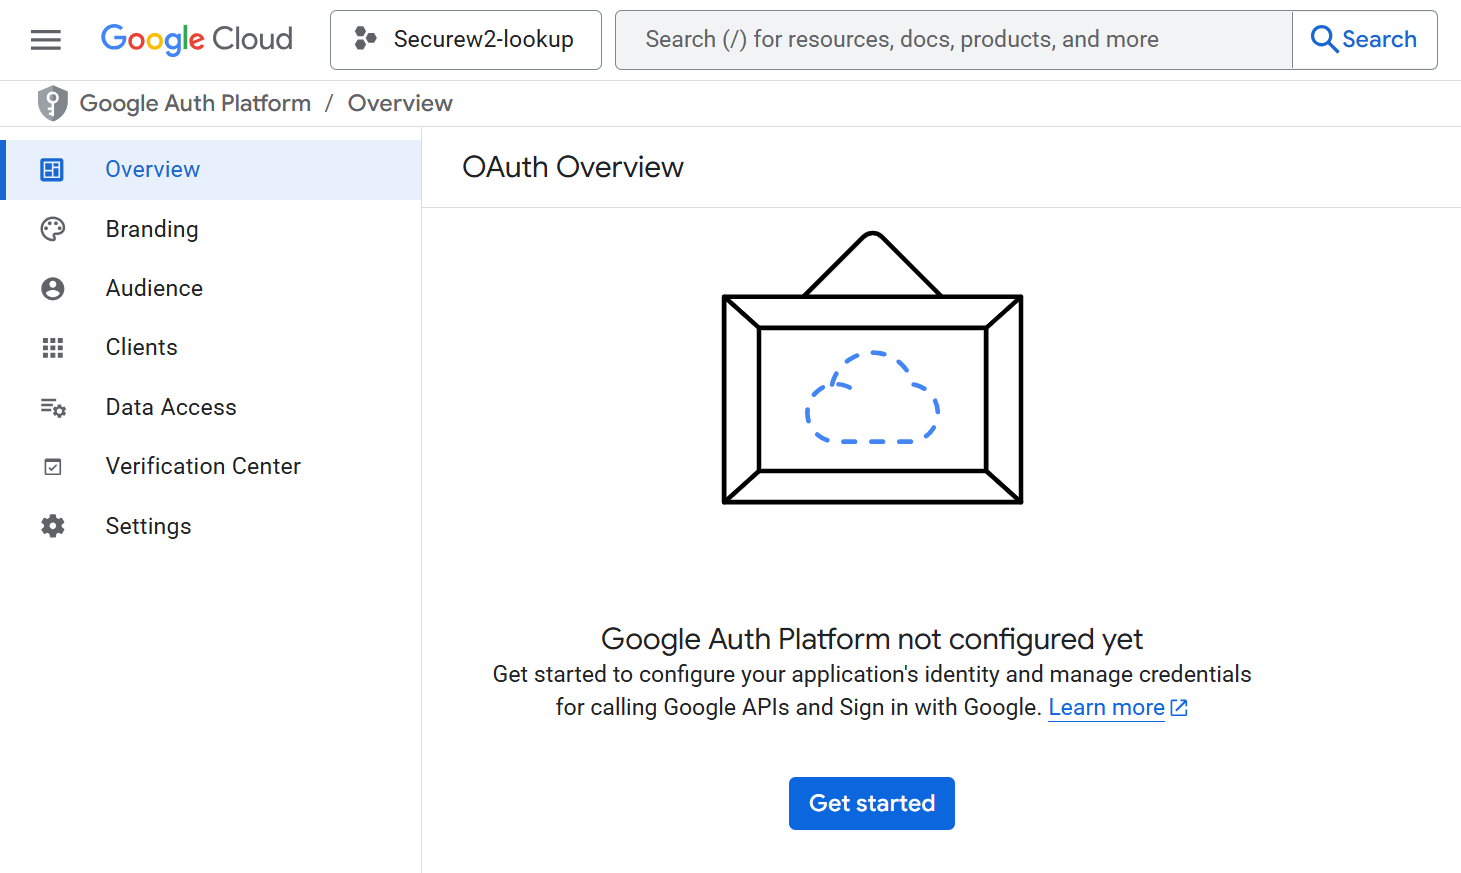The height and width of the screenshot is (873, 1461).
Task: Click the Overview dashboard icon
Action: click(52, 170)
